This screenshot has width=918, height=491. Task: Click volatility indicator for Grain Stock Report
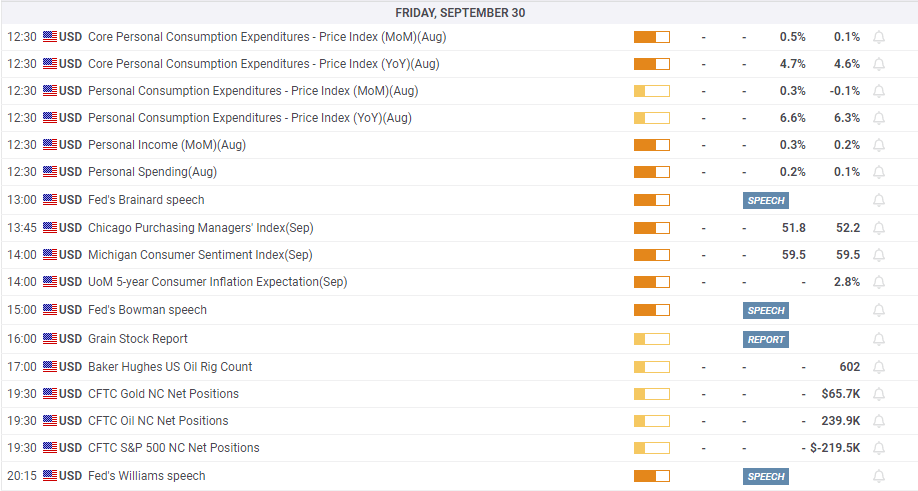[x=651, y=339]
